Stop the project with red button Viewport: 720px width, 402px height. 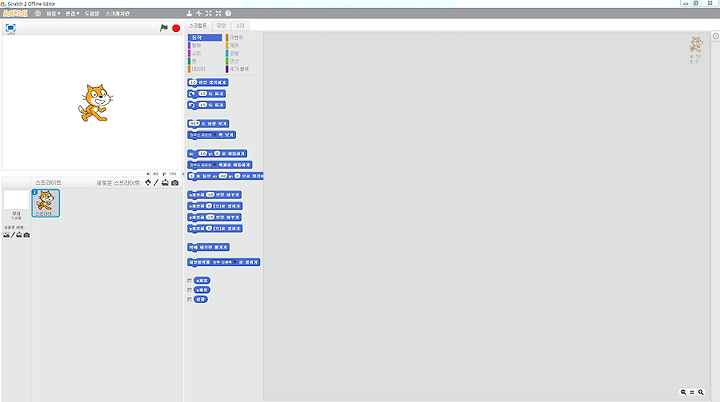pyautogui.click(x=176, y=28)
